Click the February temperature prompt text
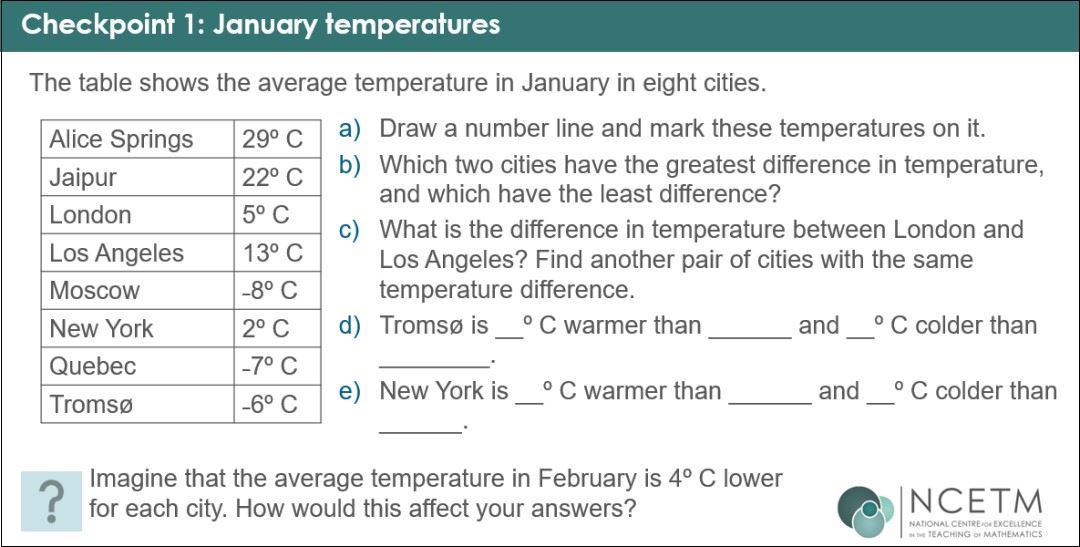This screenshot has width=1080, height=547. click(x=435, y=494)
